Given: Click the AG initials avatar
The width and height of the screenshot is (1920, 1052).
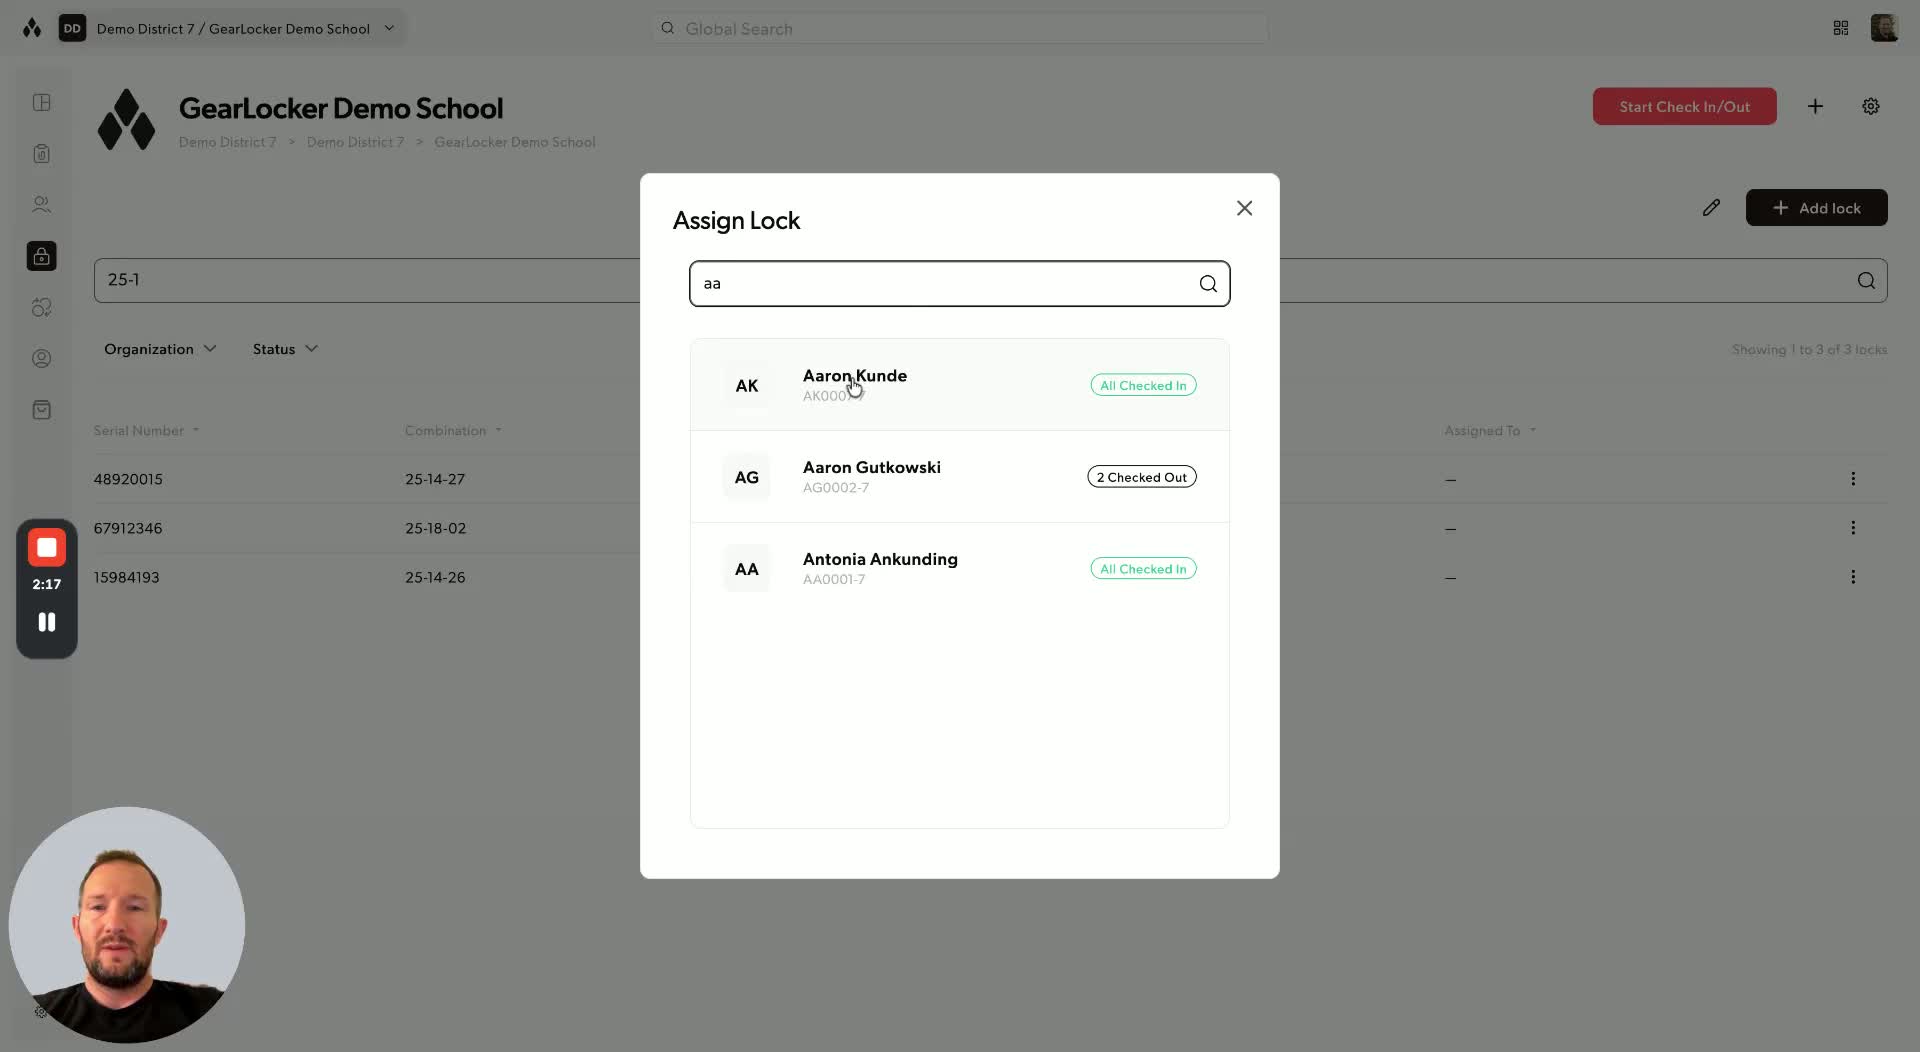Looking at the screenshot, I should point(746,478).
